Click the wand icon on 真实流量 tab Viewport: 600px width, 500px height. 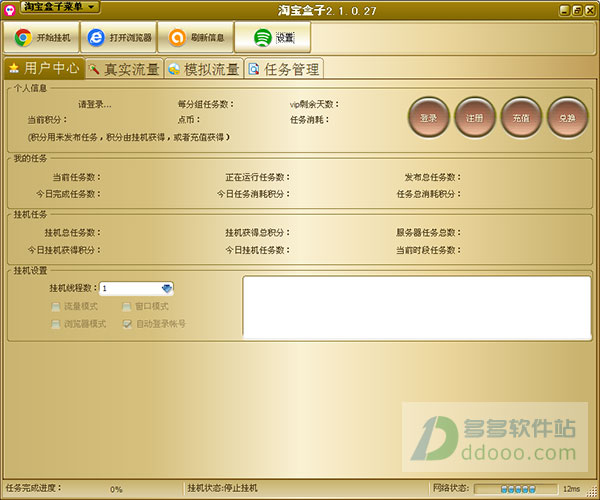coord(94,69)
